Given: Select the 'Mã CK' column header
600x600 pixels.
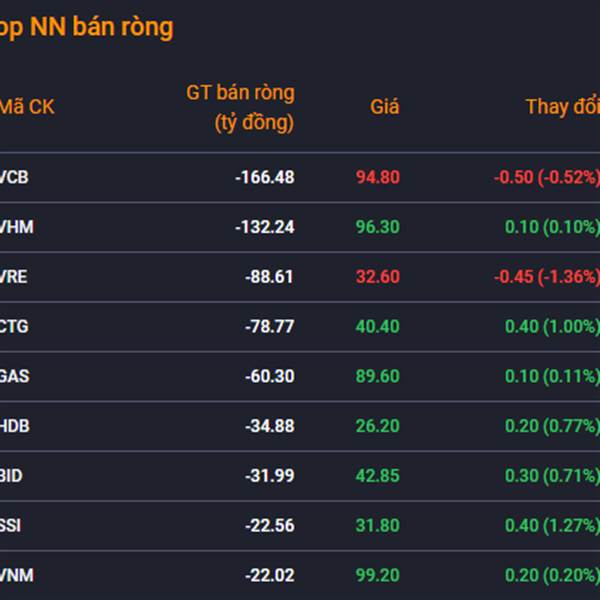Looking at the screenshot, I should 27,107.
